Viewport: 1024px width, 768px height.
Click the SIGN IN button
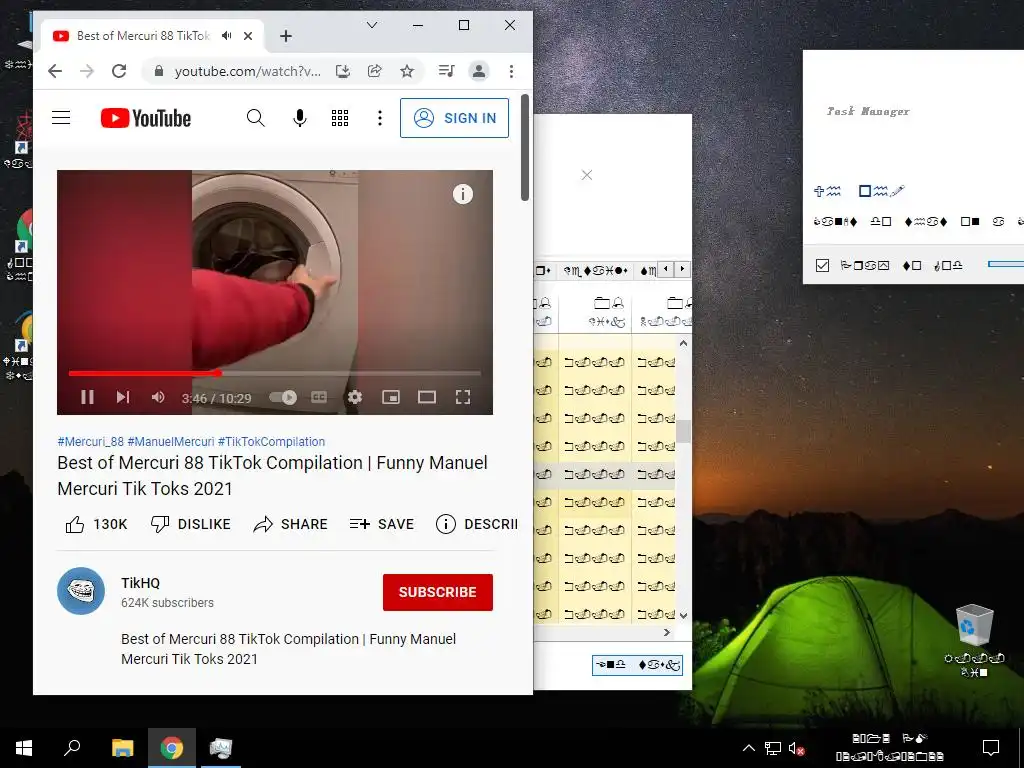[x=455, y=118]
